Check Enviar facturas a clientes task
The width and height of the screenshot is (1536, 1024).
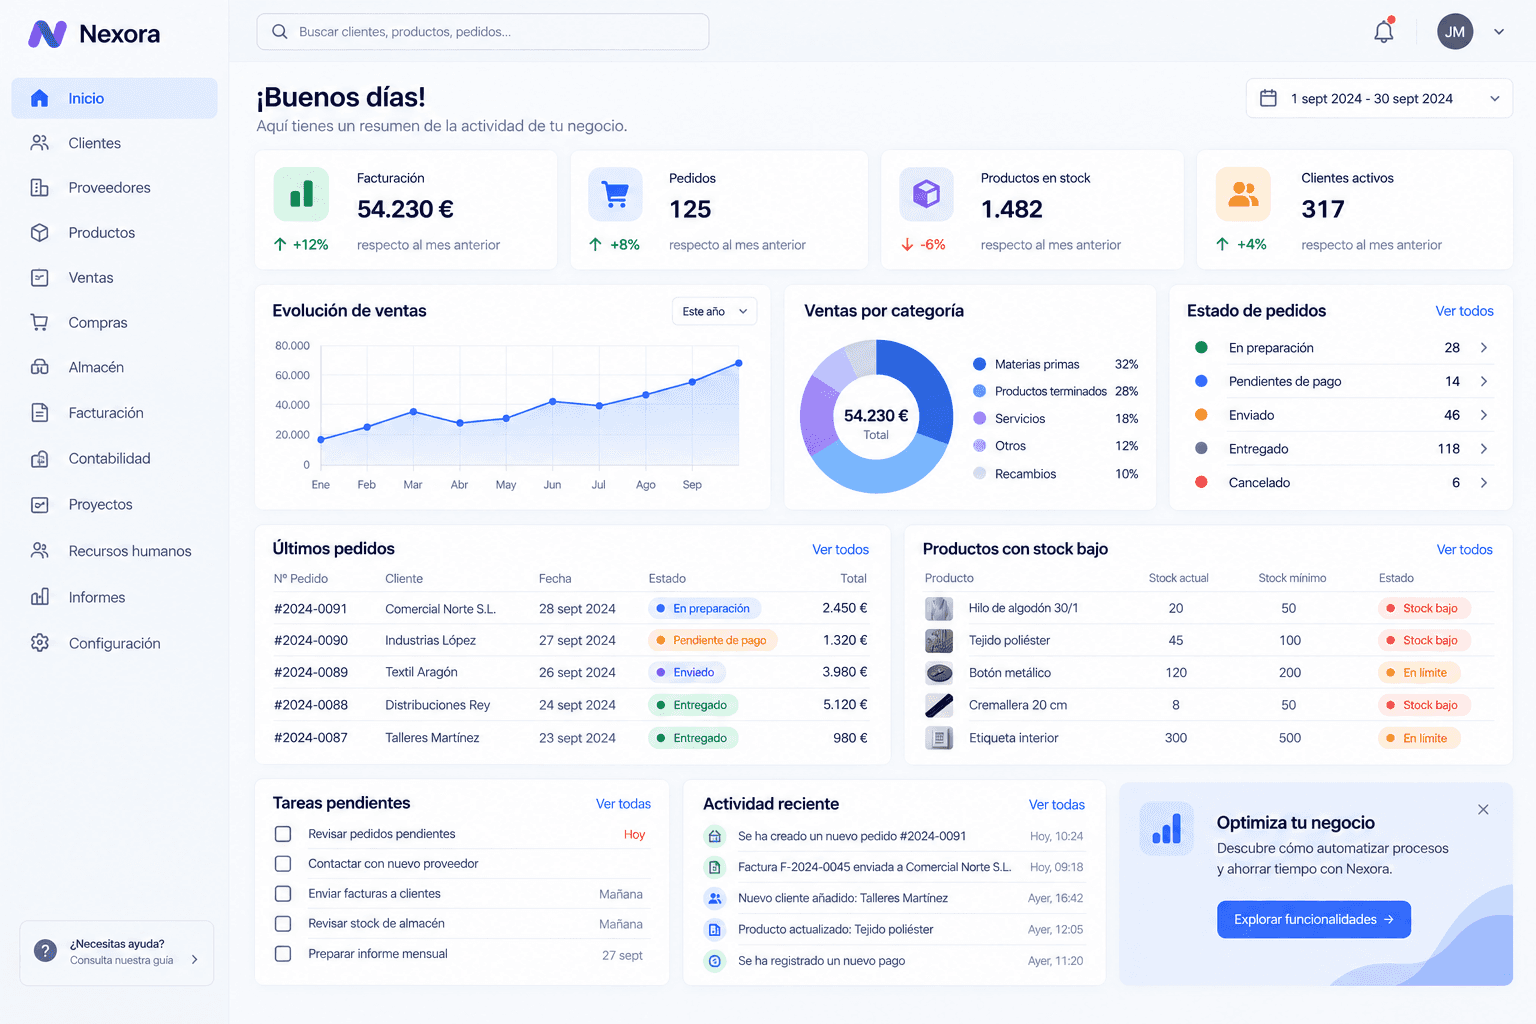tap(283, 894)
